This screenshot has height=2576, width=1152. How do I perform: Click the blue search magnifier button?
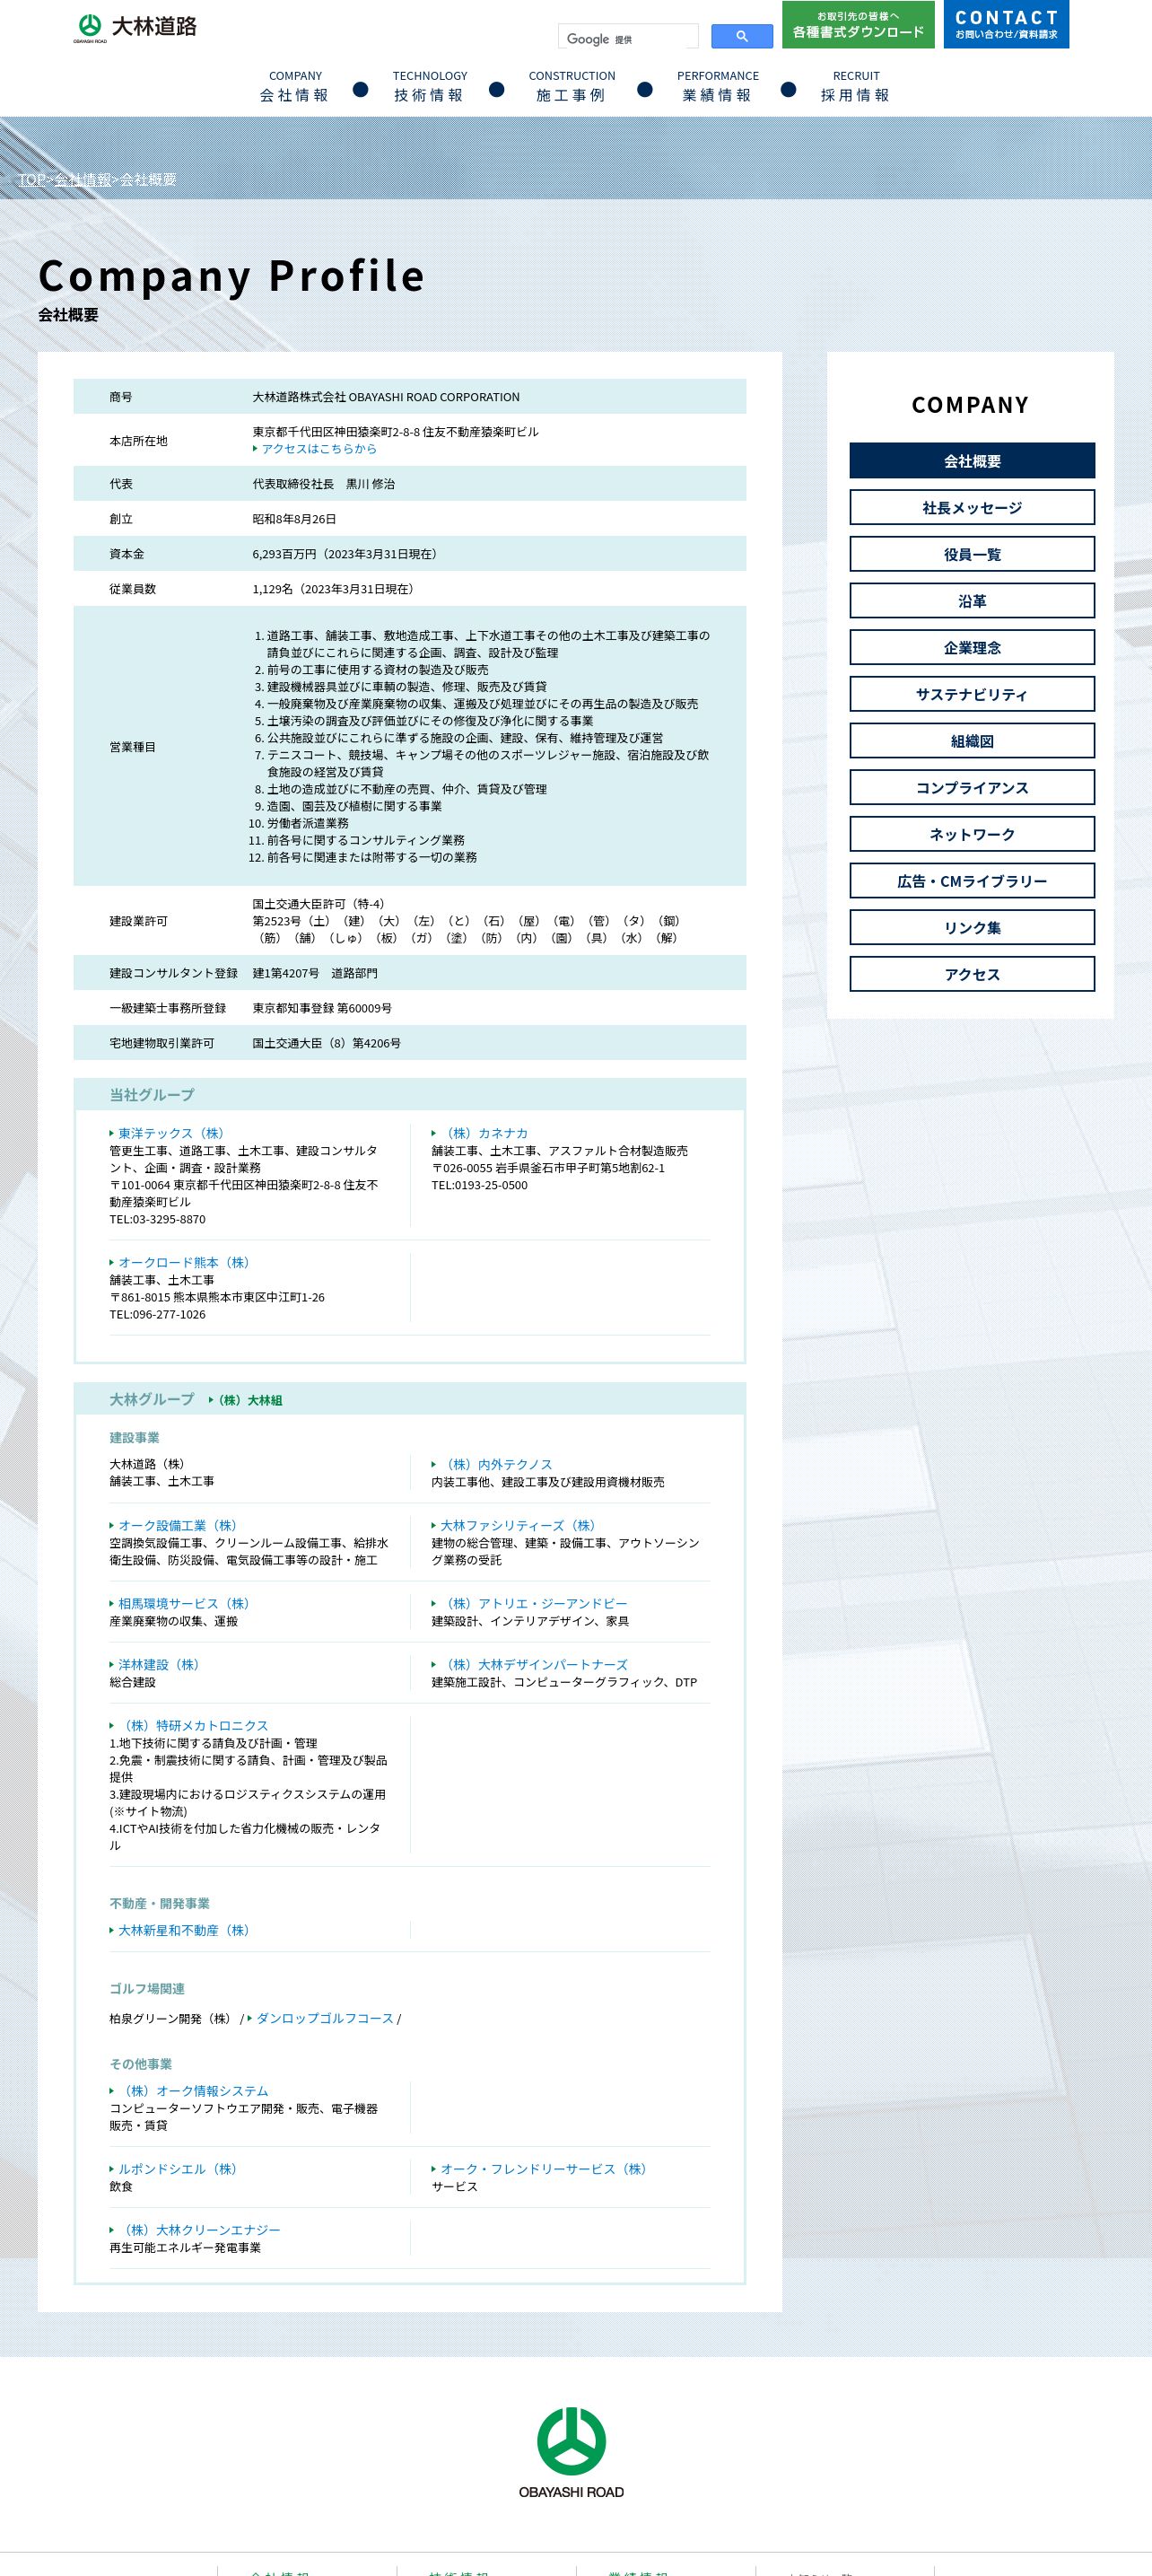tap(742, 37)
